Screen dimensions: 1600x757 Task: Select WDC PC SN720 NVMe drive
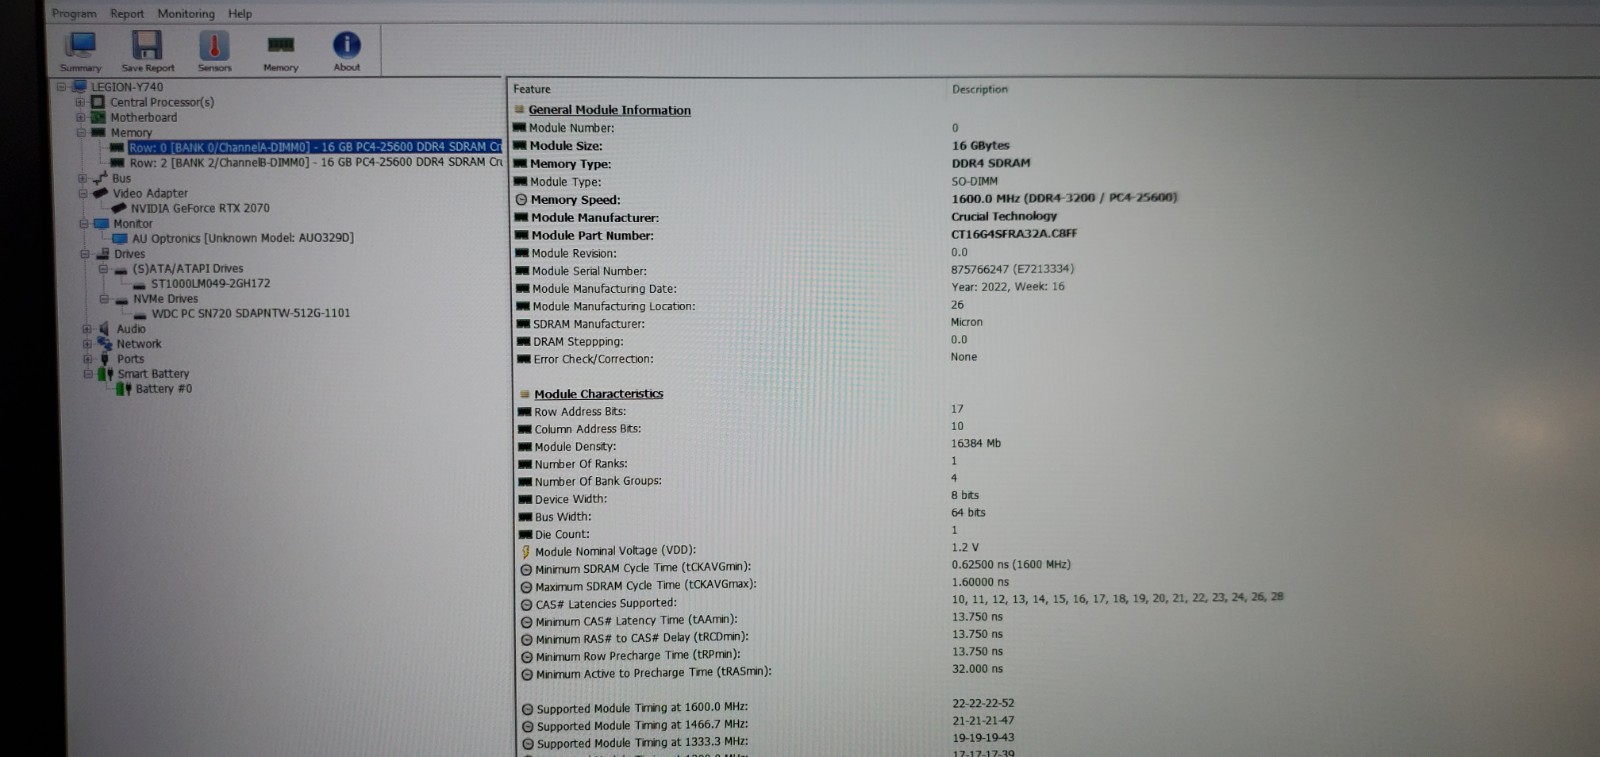point(251,313)
